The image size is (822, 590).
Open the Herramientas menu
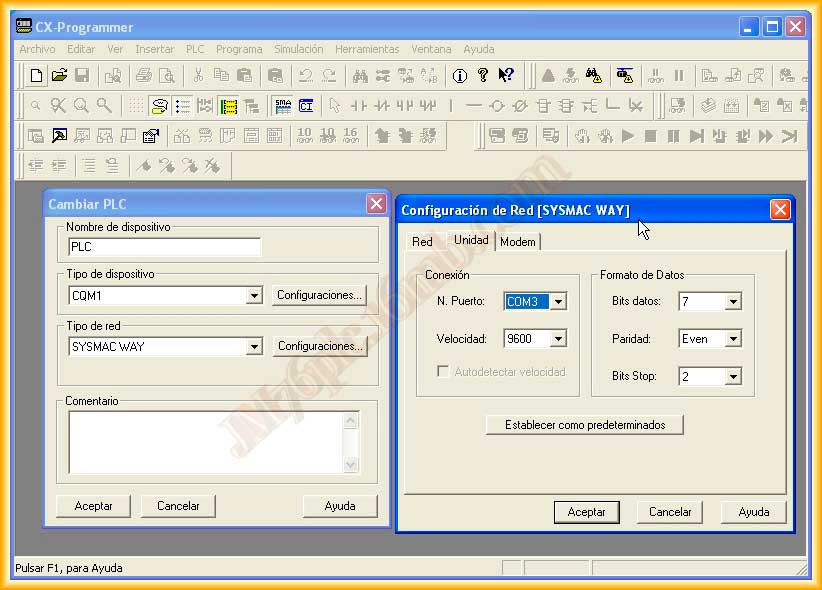[366, 49]
